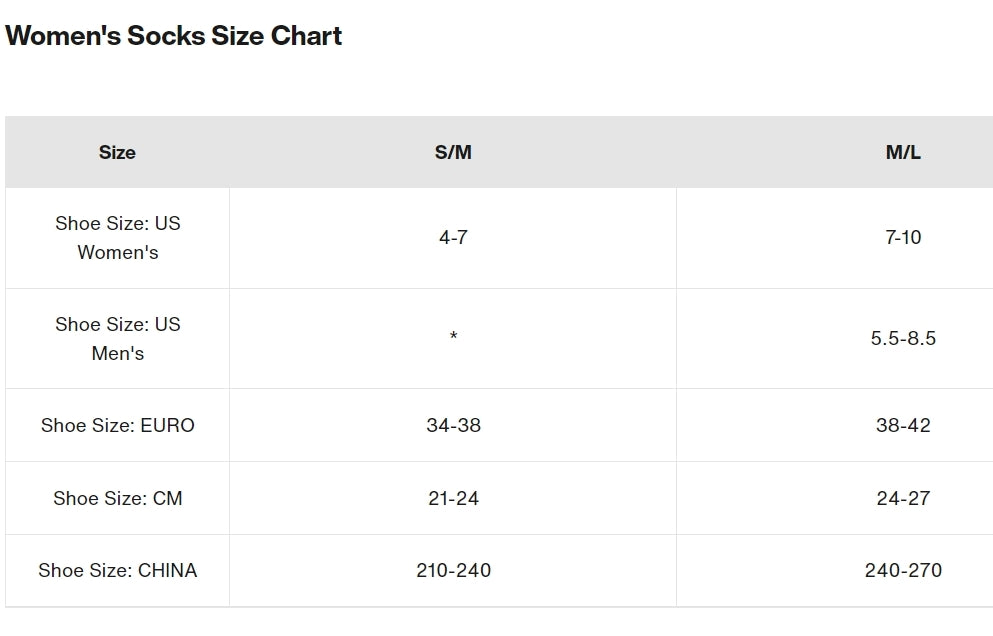
Task: Select the 38-42 EURO value
Action: [903, 425]
